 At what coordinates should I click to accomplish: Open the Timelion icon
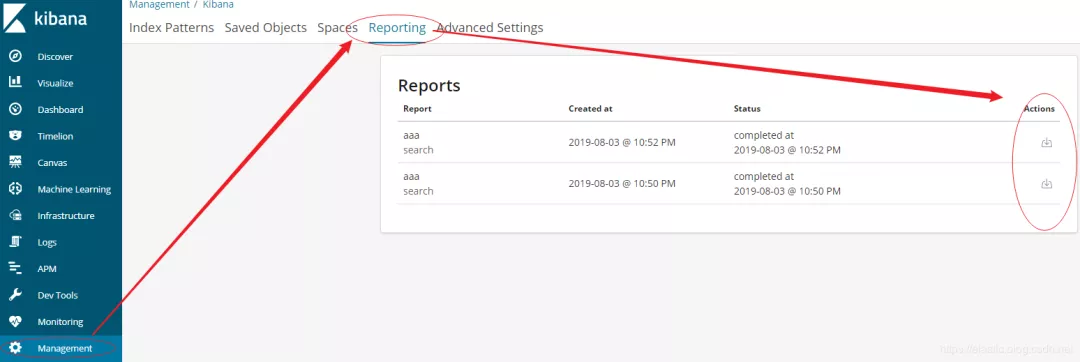point(14,136)
